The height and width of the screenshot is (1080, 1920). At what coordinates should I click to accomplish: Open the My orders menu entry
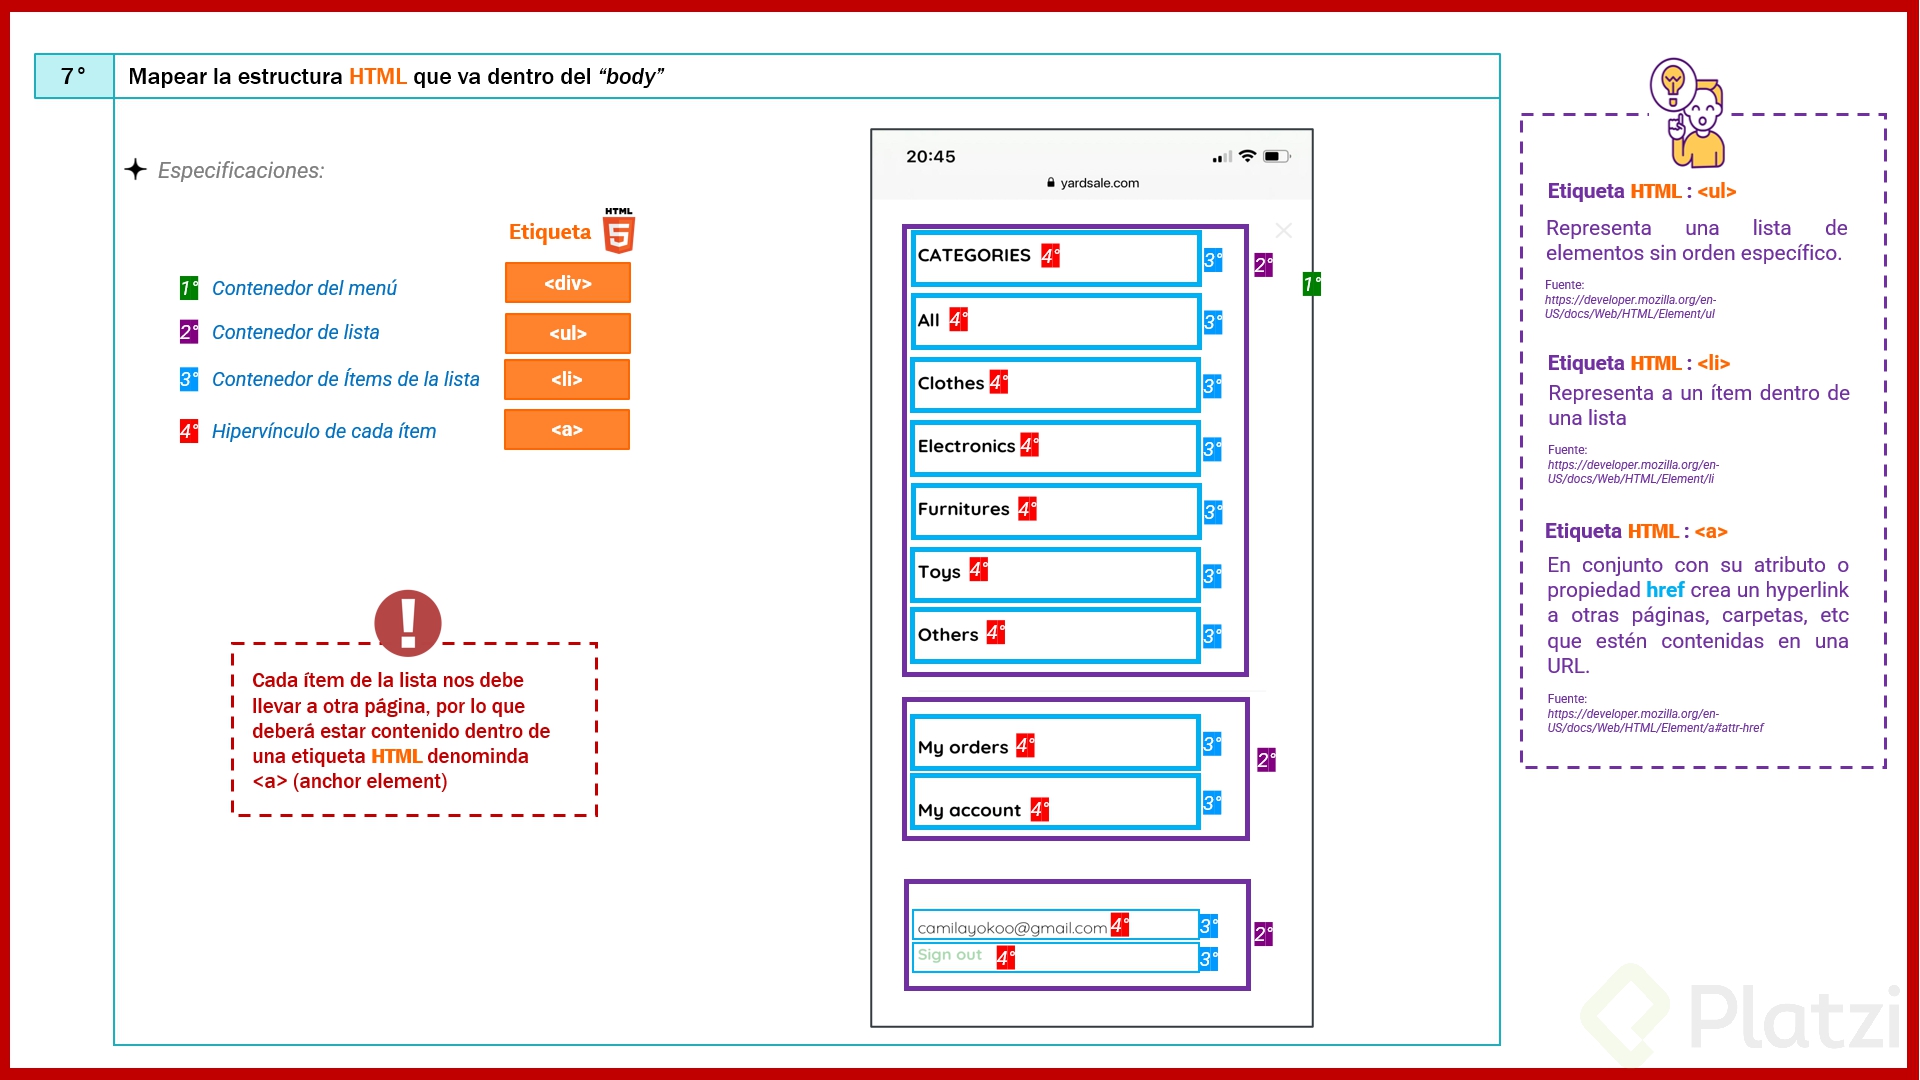[x=962, y=745]
